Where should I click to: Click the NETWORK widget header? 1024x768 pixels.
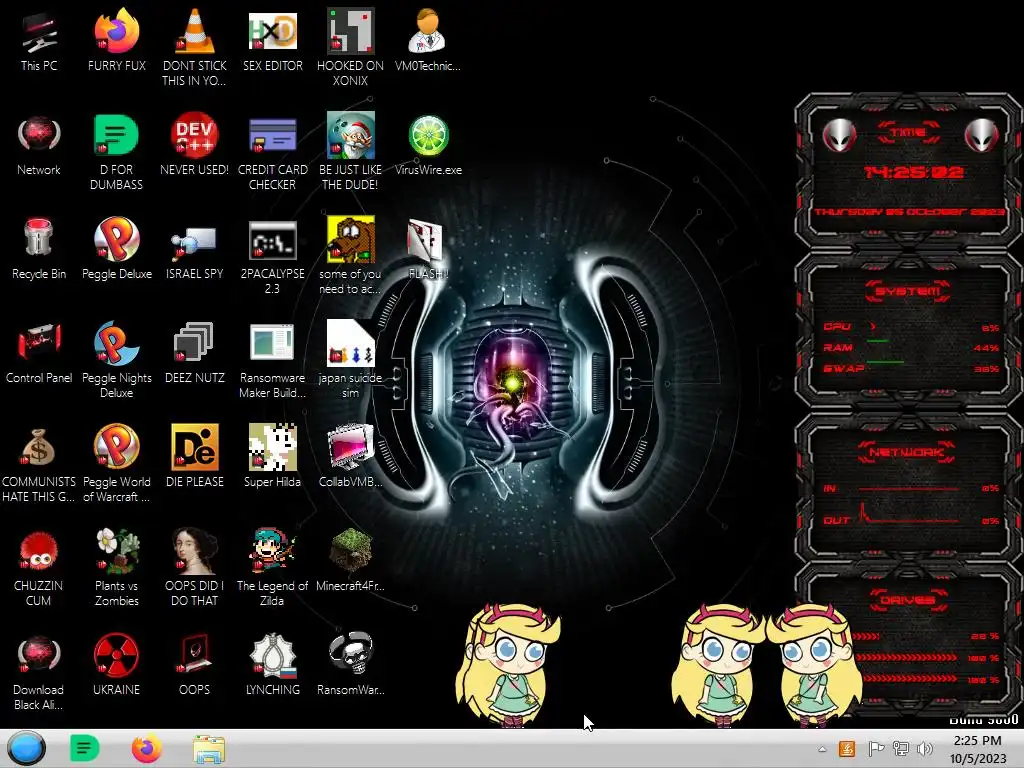[907, 452]
